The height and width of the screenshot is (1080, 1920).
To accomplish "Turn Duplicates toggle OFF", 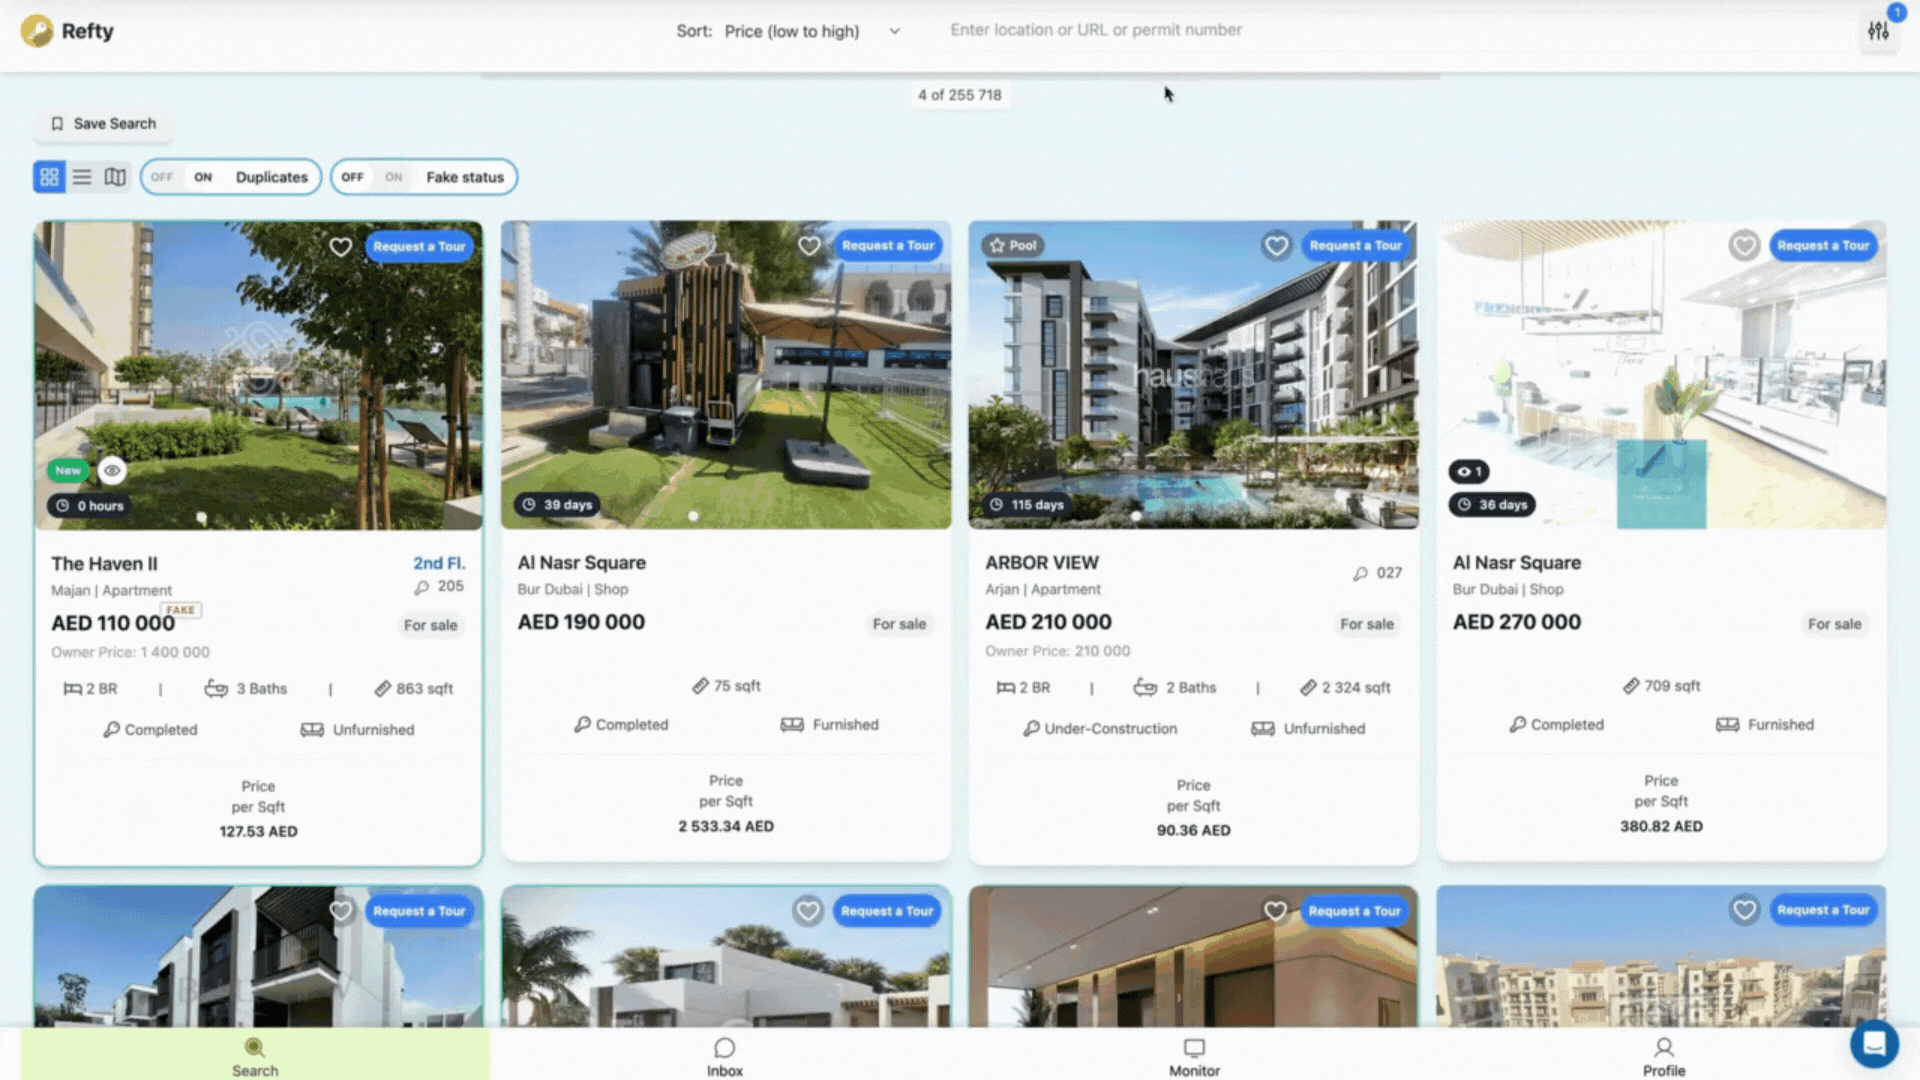I will (x=162, y=177).
